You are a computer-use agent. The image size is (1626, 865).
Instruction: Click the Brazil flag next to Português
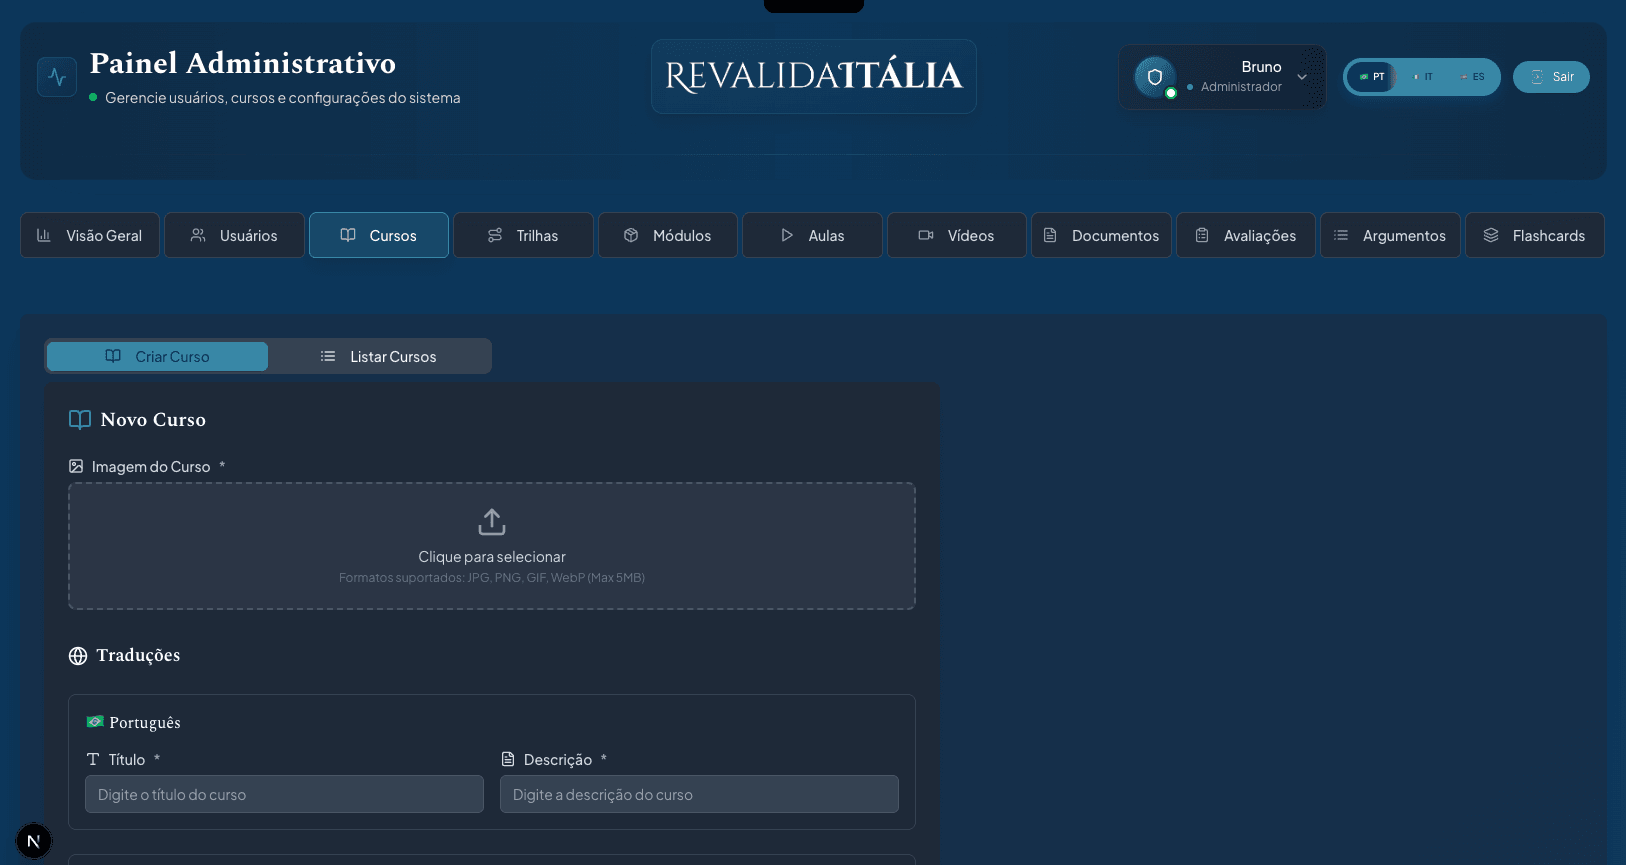click(x=95, y=722)
